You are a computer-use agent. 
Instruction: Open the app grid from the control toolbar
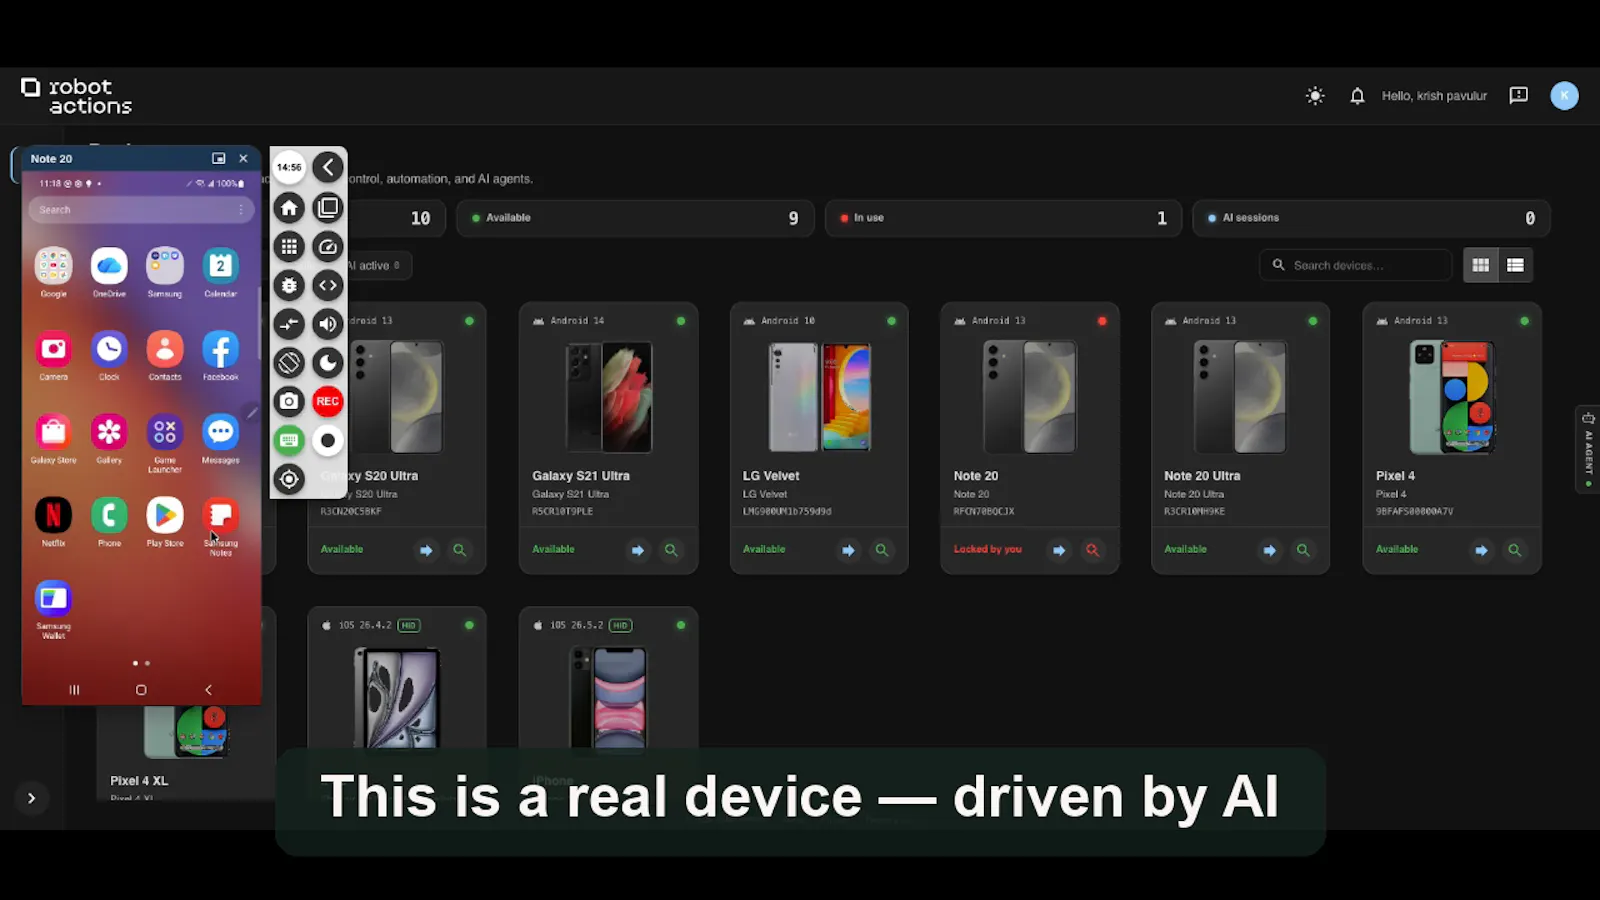[289, 246]
